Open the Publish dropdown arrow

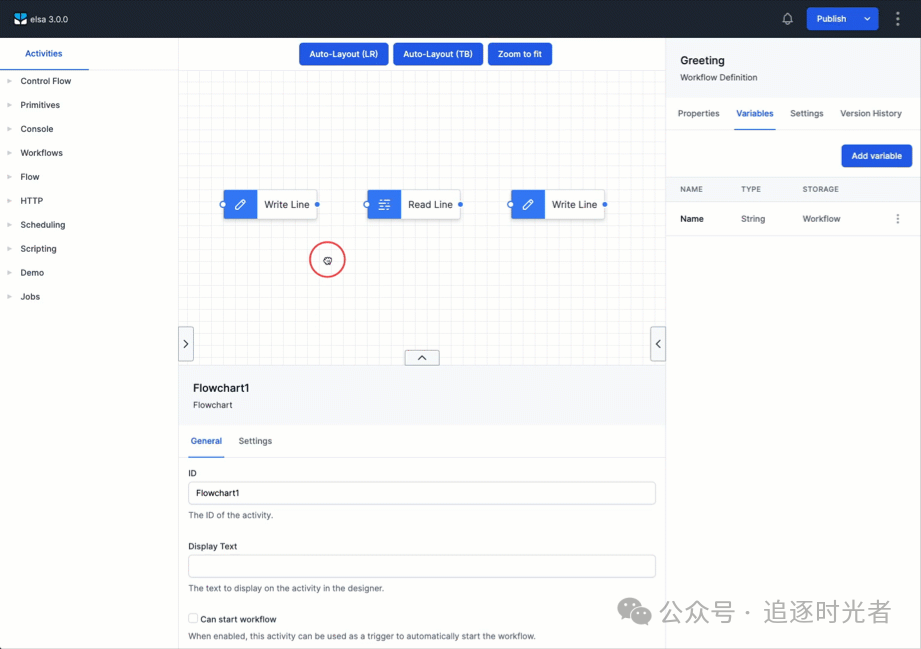click(867, 19)
